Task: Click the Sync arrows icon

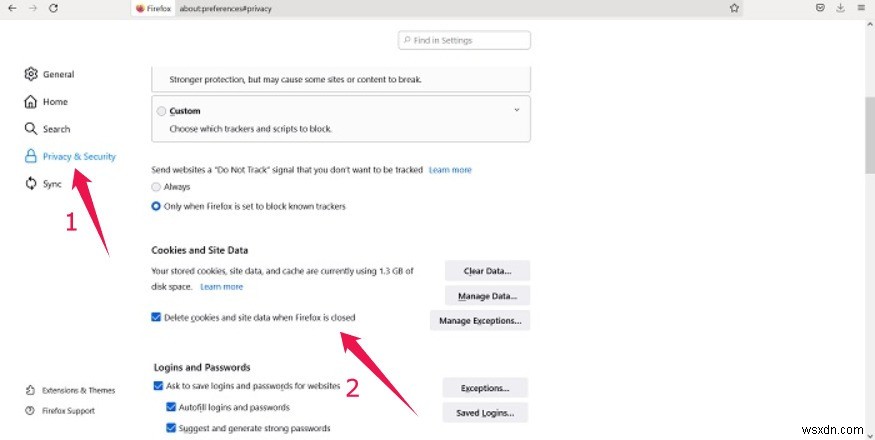Action: pyautogui.click(x=31, y=183)
